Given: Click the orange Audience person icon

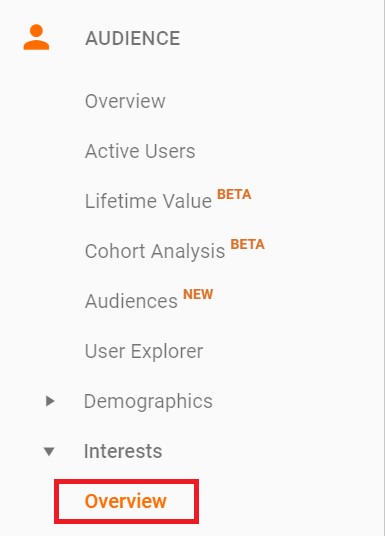Looking at the screenshot, I should [36, 37].
